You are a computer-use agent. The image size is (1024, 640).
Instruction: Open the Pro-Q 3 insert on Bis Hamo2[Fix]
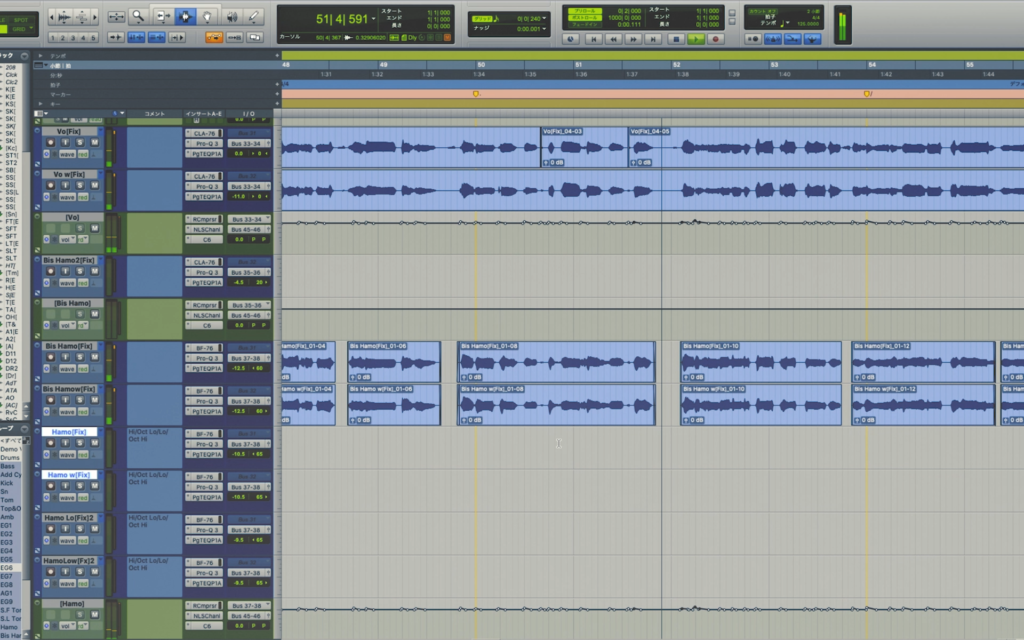(x=204, y=271)
